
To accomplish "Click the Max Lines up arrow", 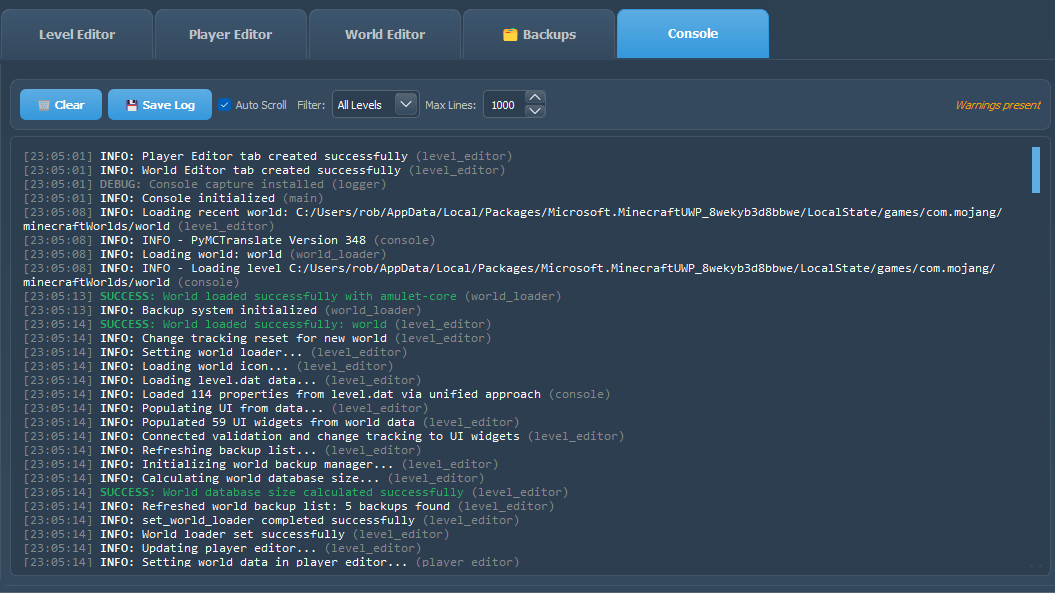I will pos(535,98).
